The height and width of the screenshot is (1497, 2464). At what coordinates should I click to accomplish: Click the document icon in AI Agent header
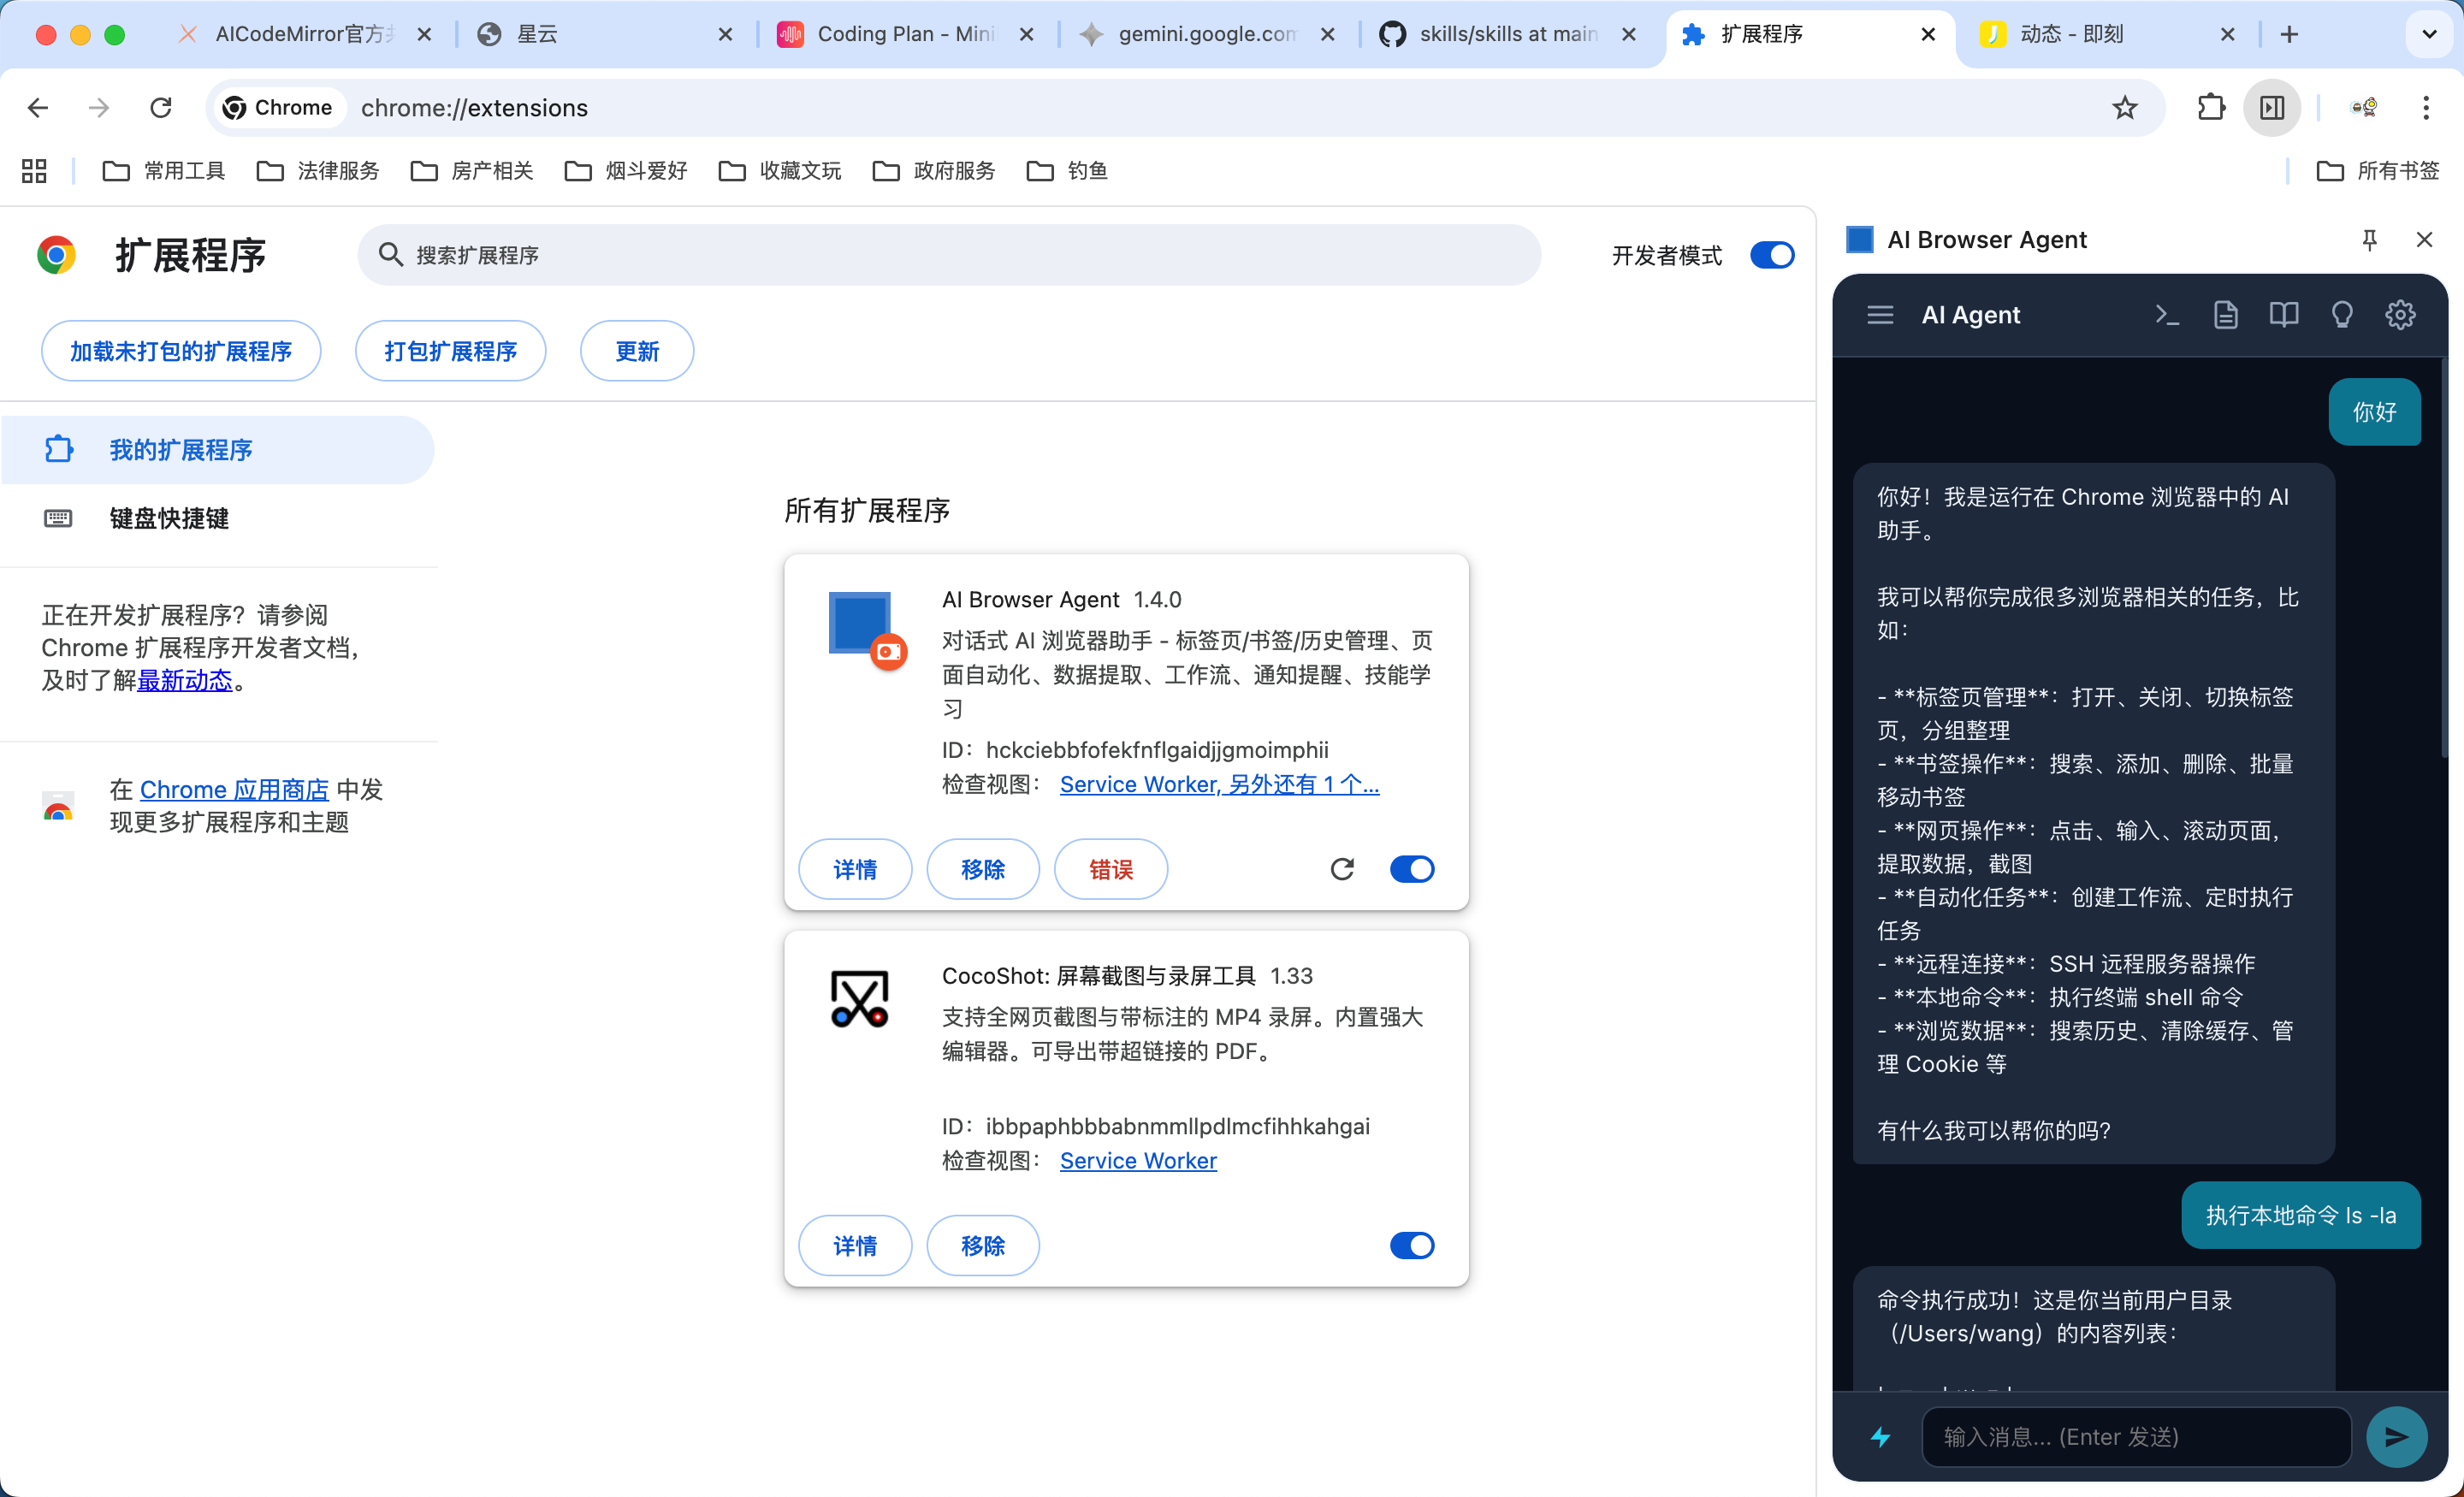pos(2225,315)
